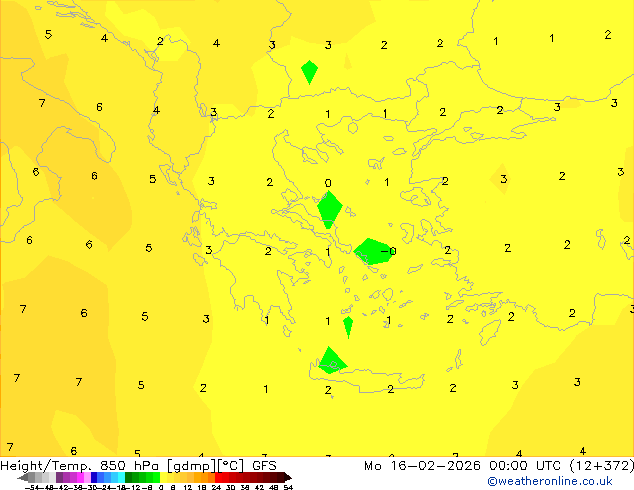Click the narrow green patch in the Cyclades
The image size is (634, 490).
pos(348,327)
